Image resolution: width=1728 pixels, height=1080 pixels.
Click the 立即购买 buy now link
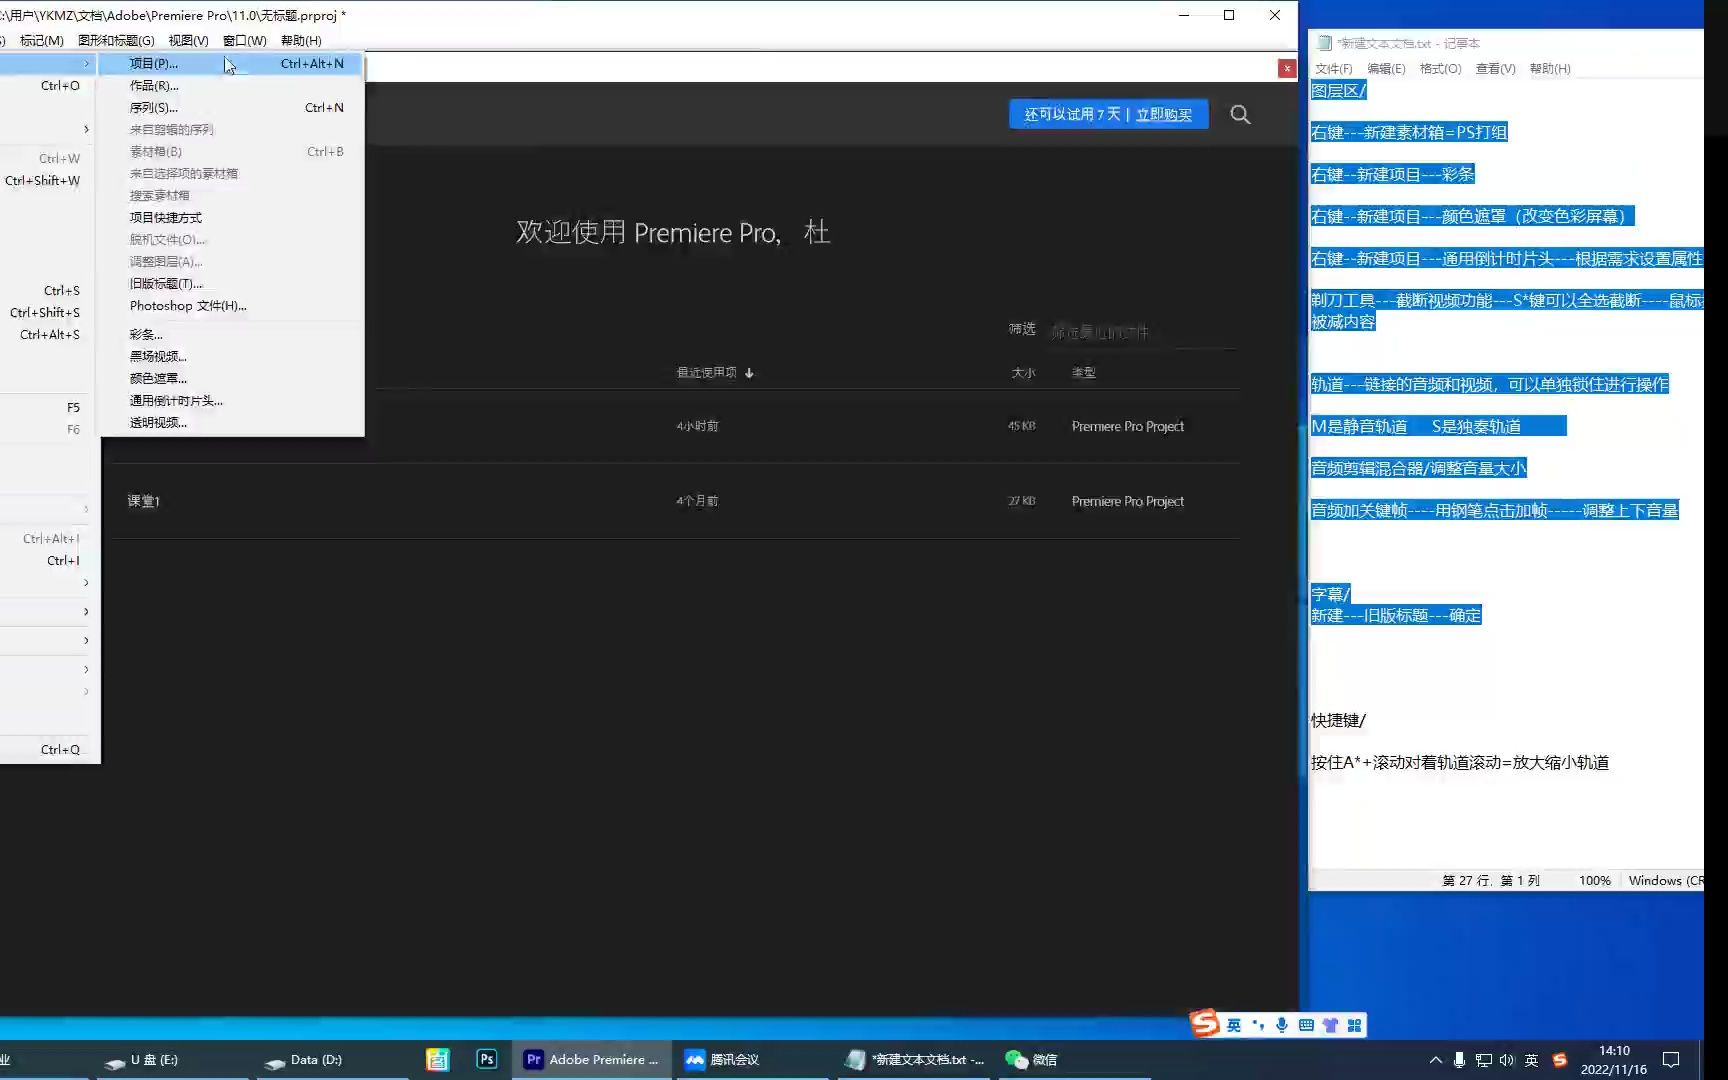[x=1164, y=114]
